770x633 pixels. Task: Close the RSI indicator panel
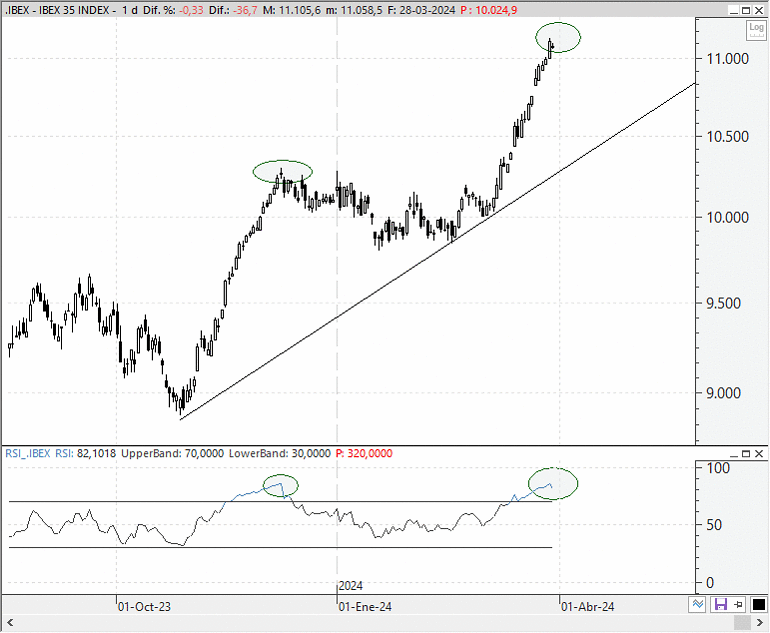[759, 454]
